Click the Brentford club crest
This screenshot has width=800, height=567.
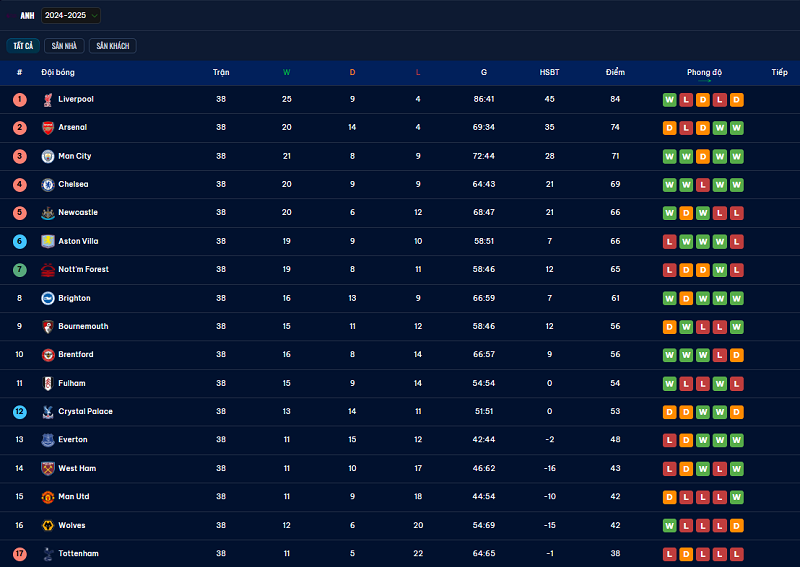[48, 355]
